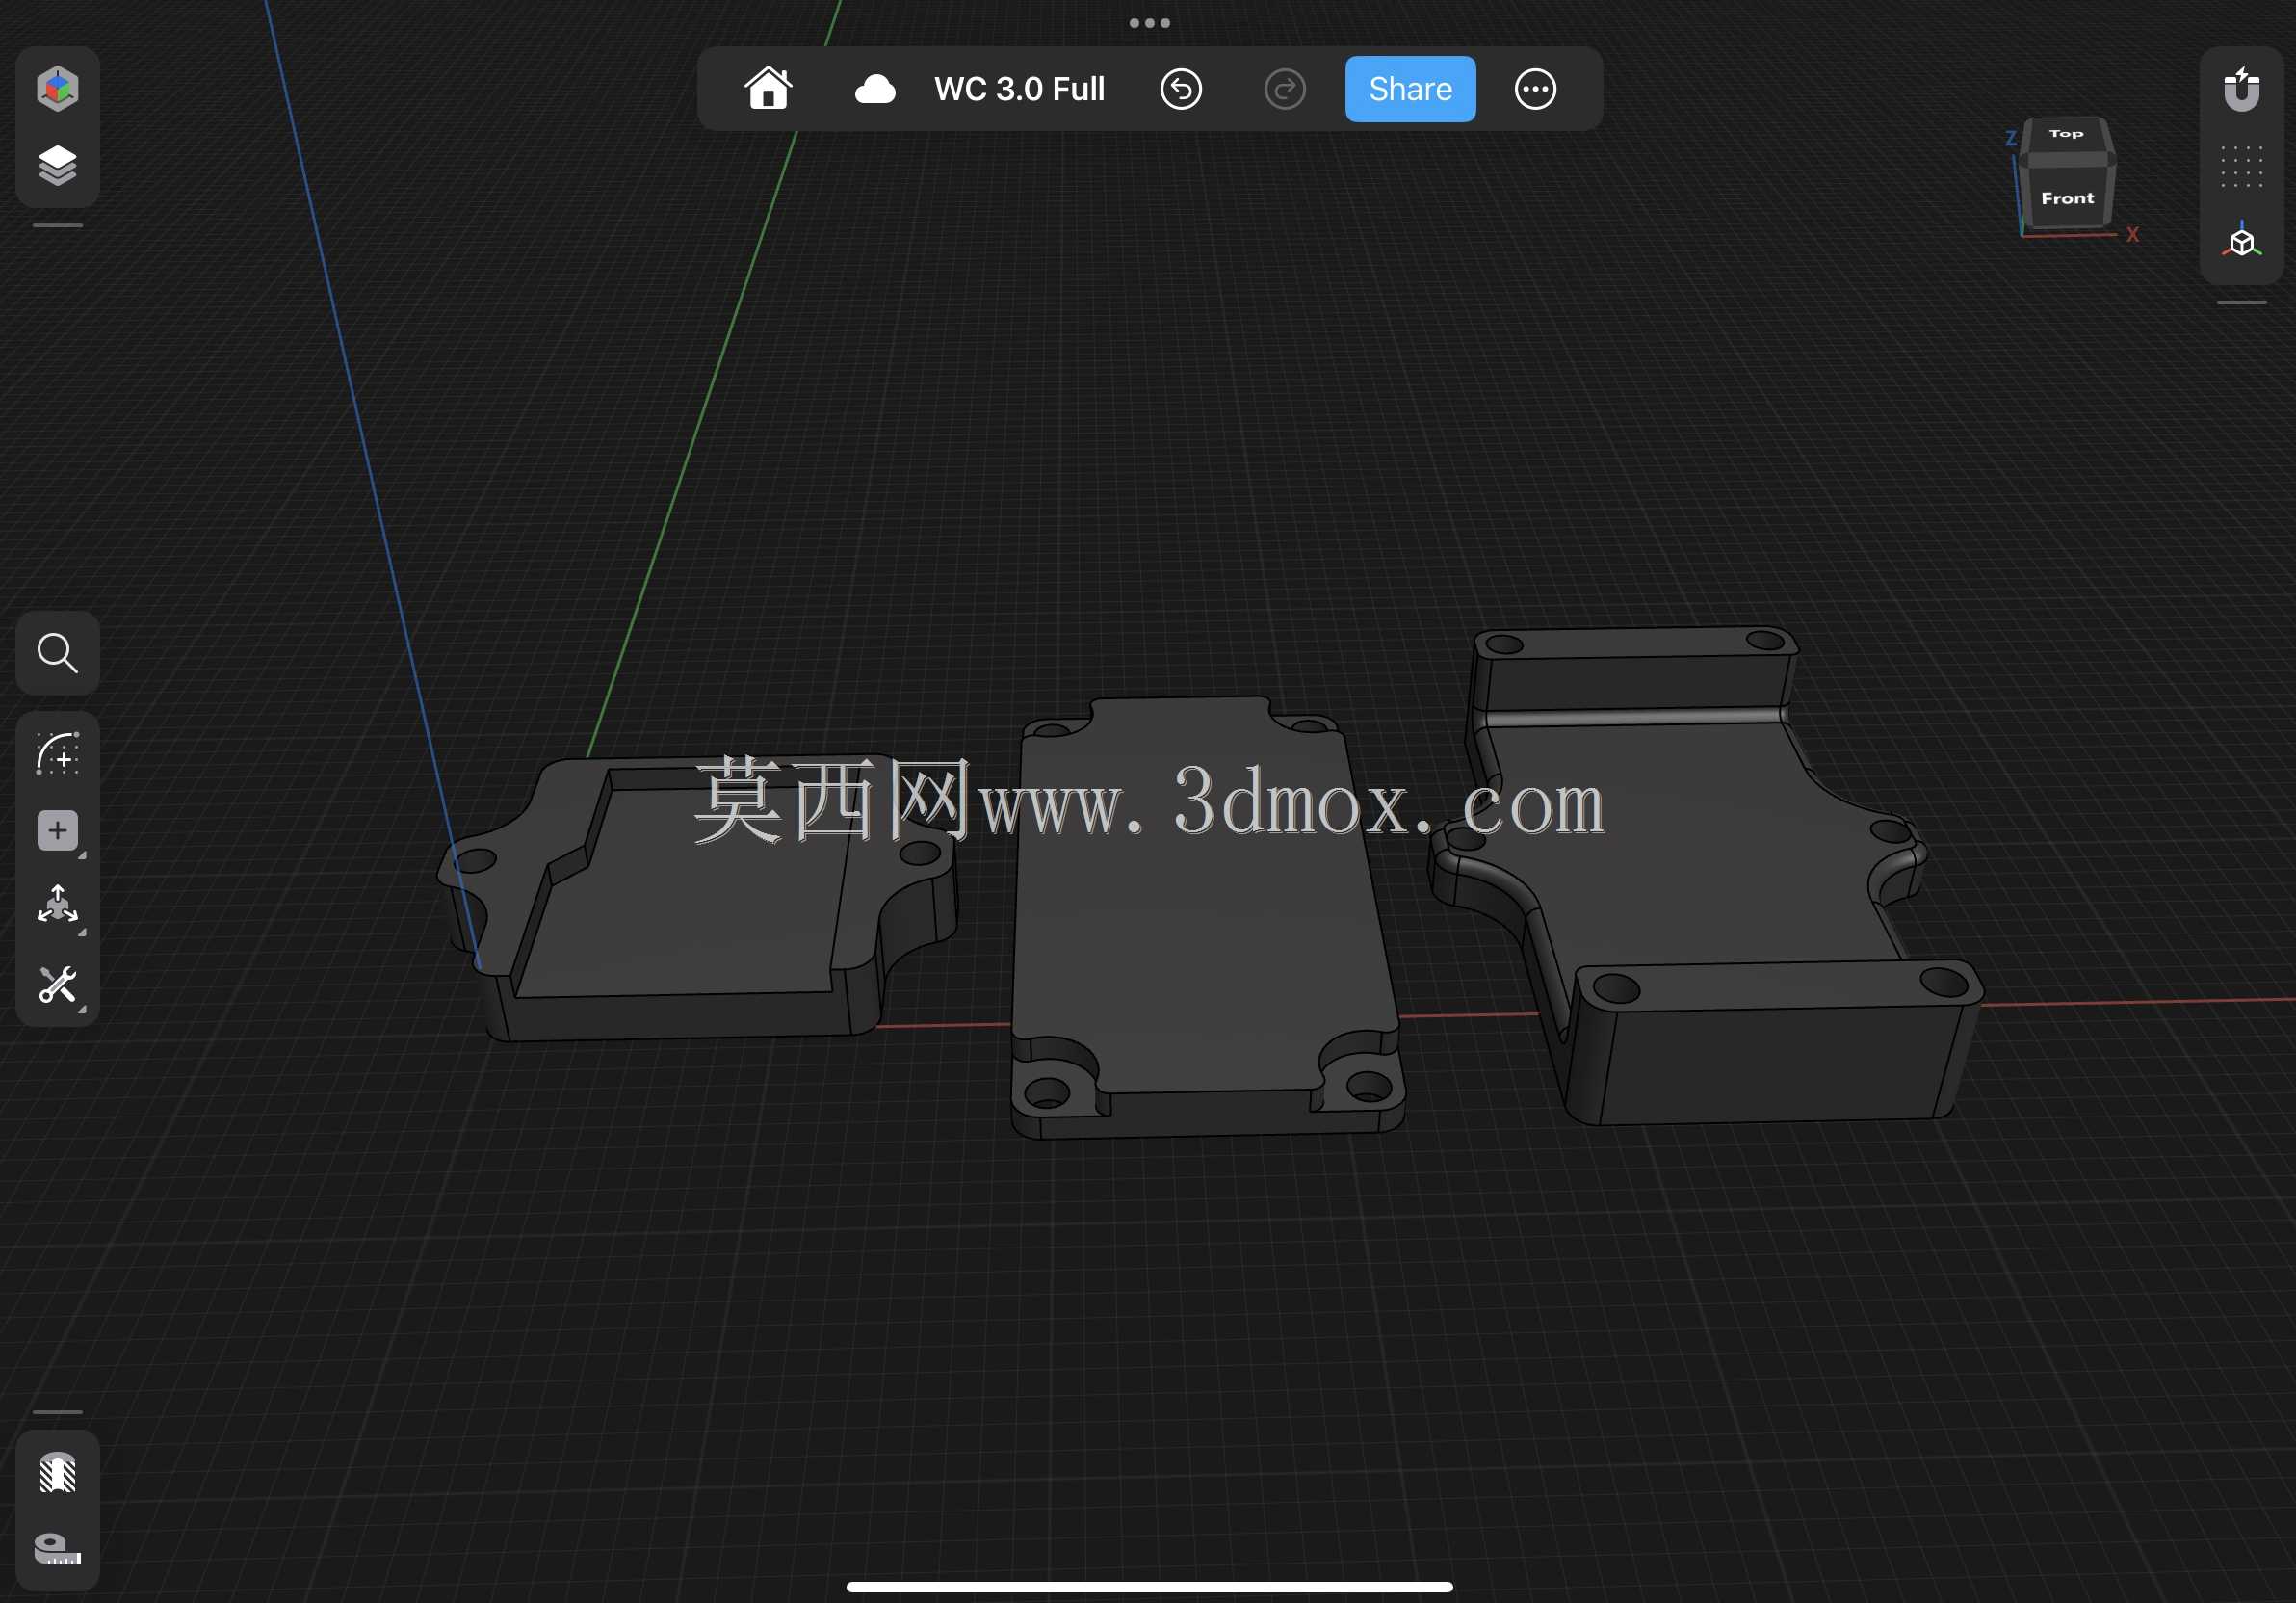The image size is (2296, 1603).
Task: Open the Add plus tool
Action: click(57, 831)
